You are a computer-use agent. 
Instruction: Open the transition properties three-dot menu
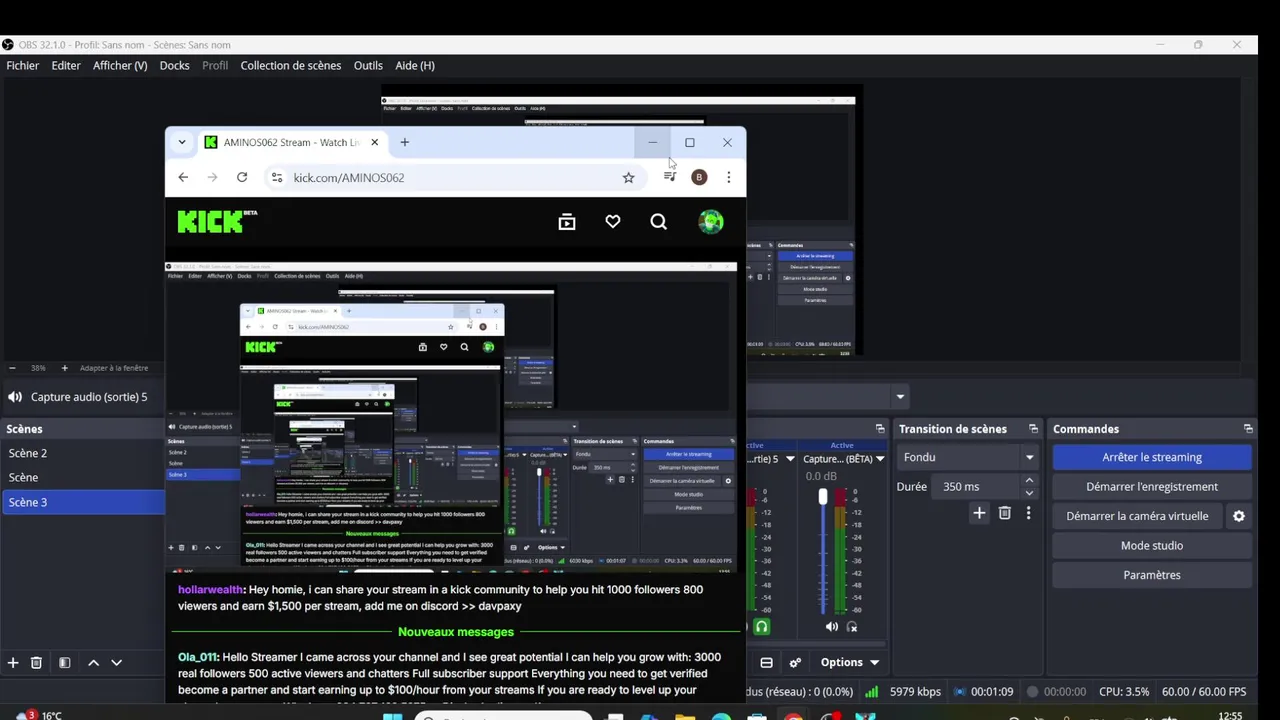click(1028, 513)
